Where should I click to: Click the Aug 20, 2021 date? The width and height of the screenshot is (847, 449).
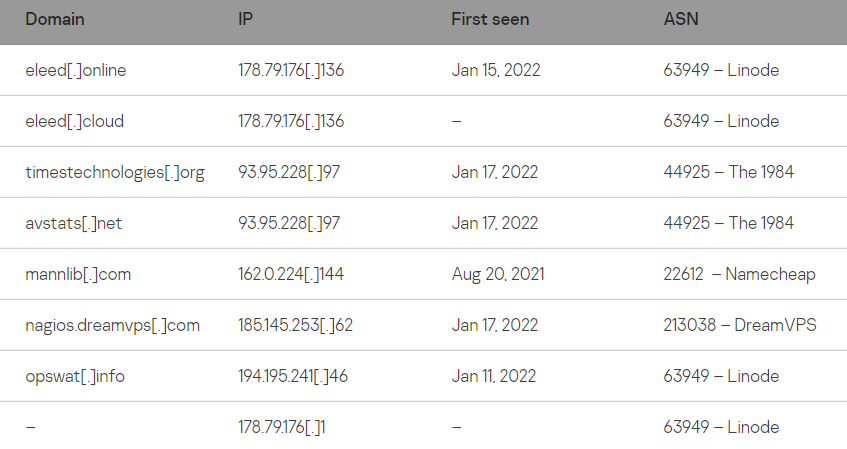(496, 274)
